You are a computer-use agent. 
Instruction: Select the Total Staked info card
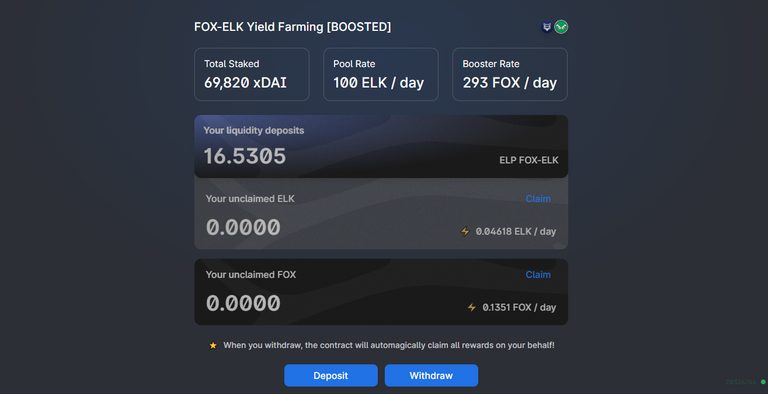point(252,74)
